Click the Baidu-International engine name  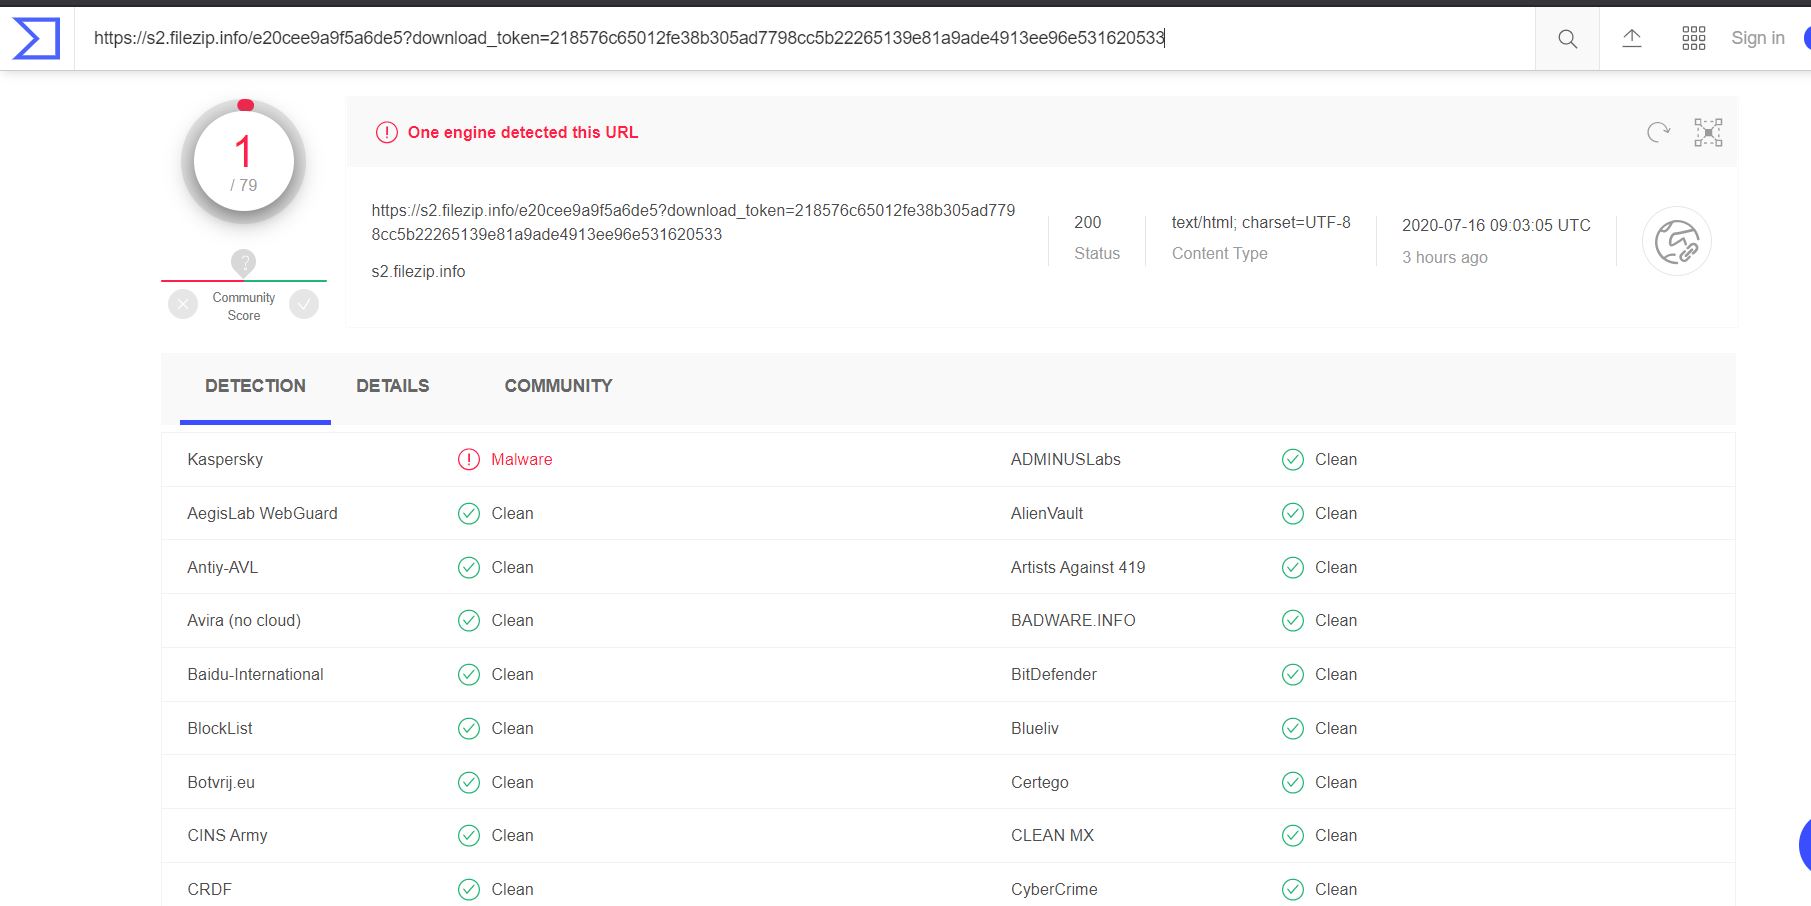click(x=255, y=674)
